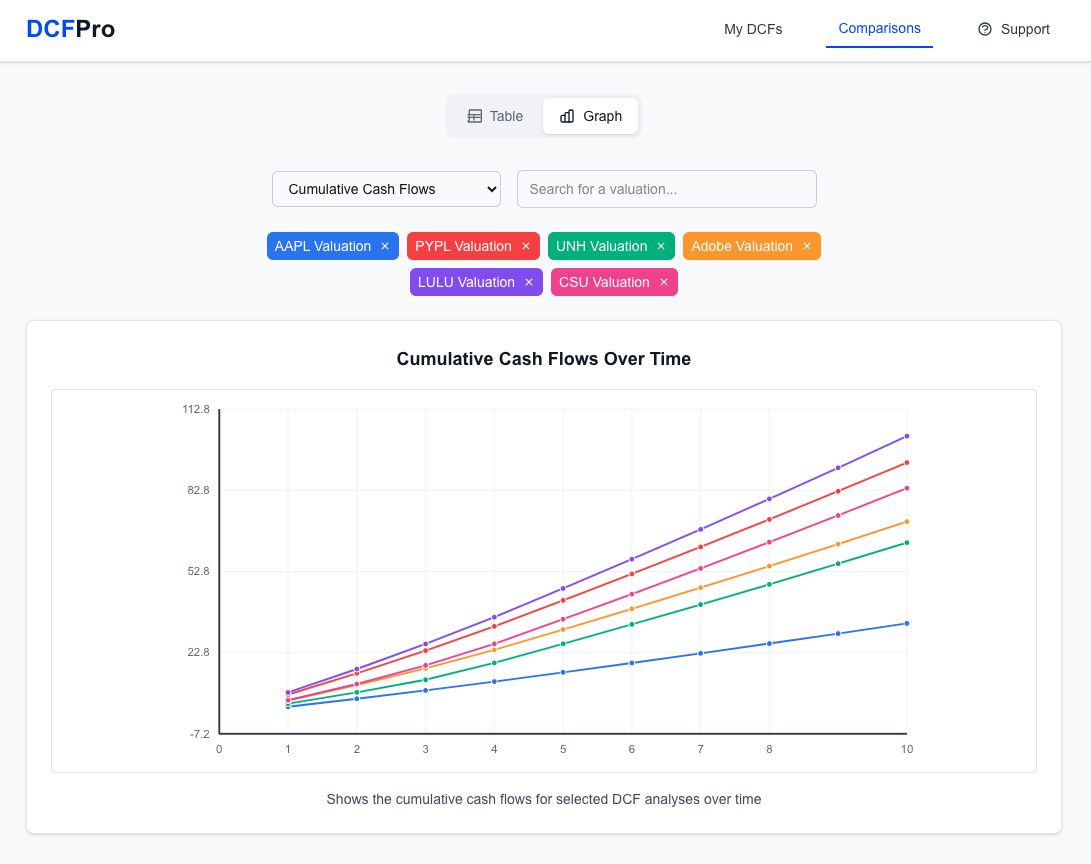The image size is (1091, 864).
Task: Click the blue AAPL data point at year 5
Action: (563, 673)
